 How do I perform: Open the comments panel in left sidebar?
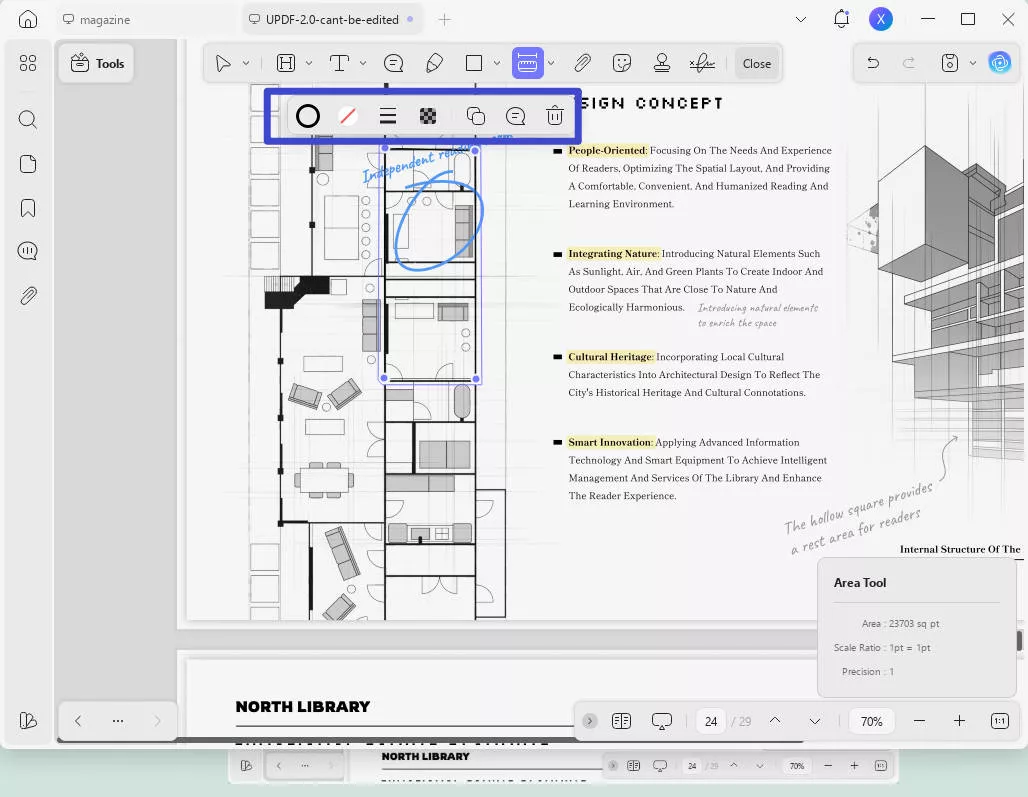click(27, 250)
